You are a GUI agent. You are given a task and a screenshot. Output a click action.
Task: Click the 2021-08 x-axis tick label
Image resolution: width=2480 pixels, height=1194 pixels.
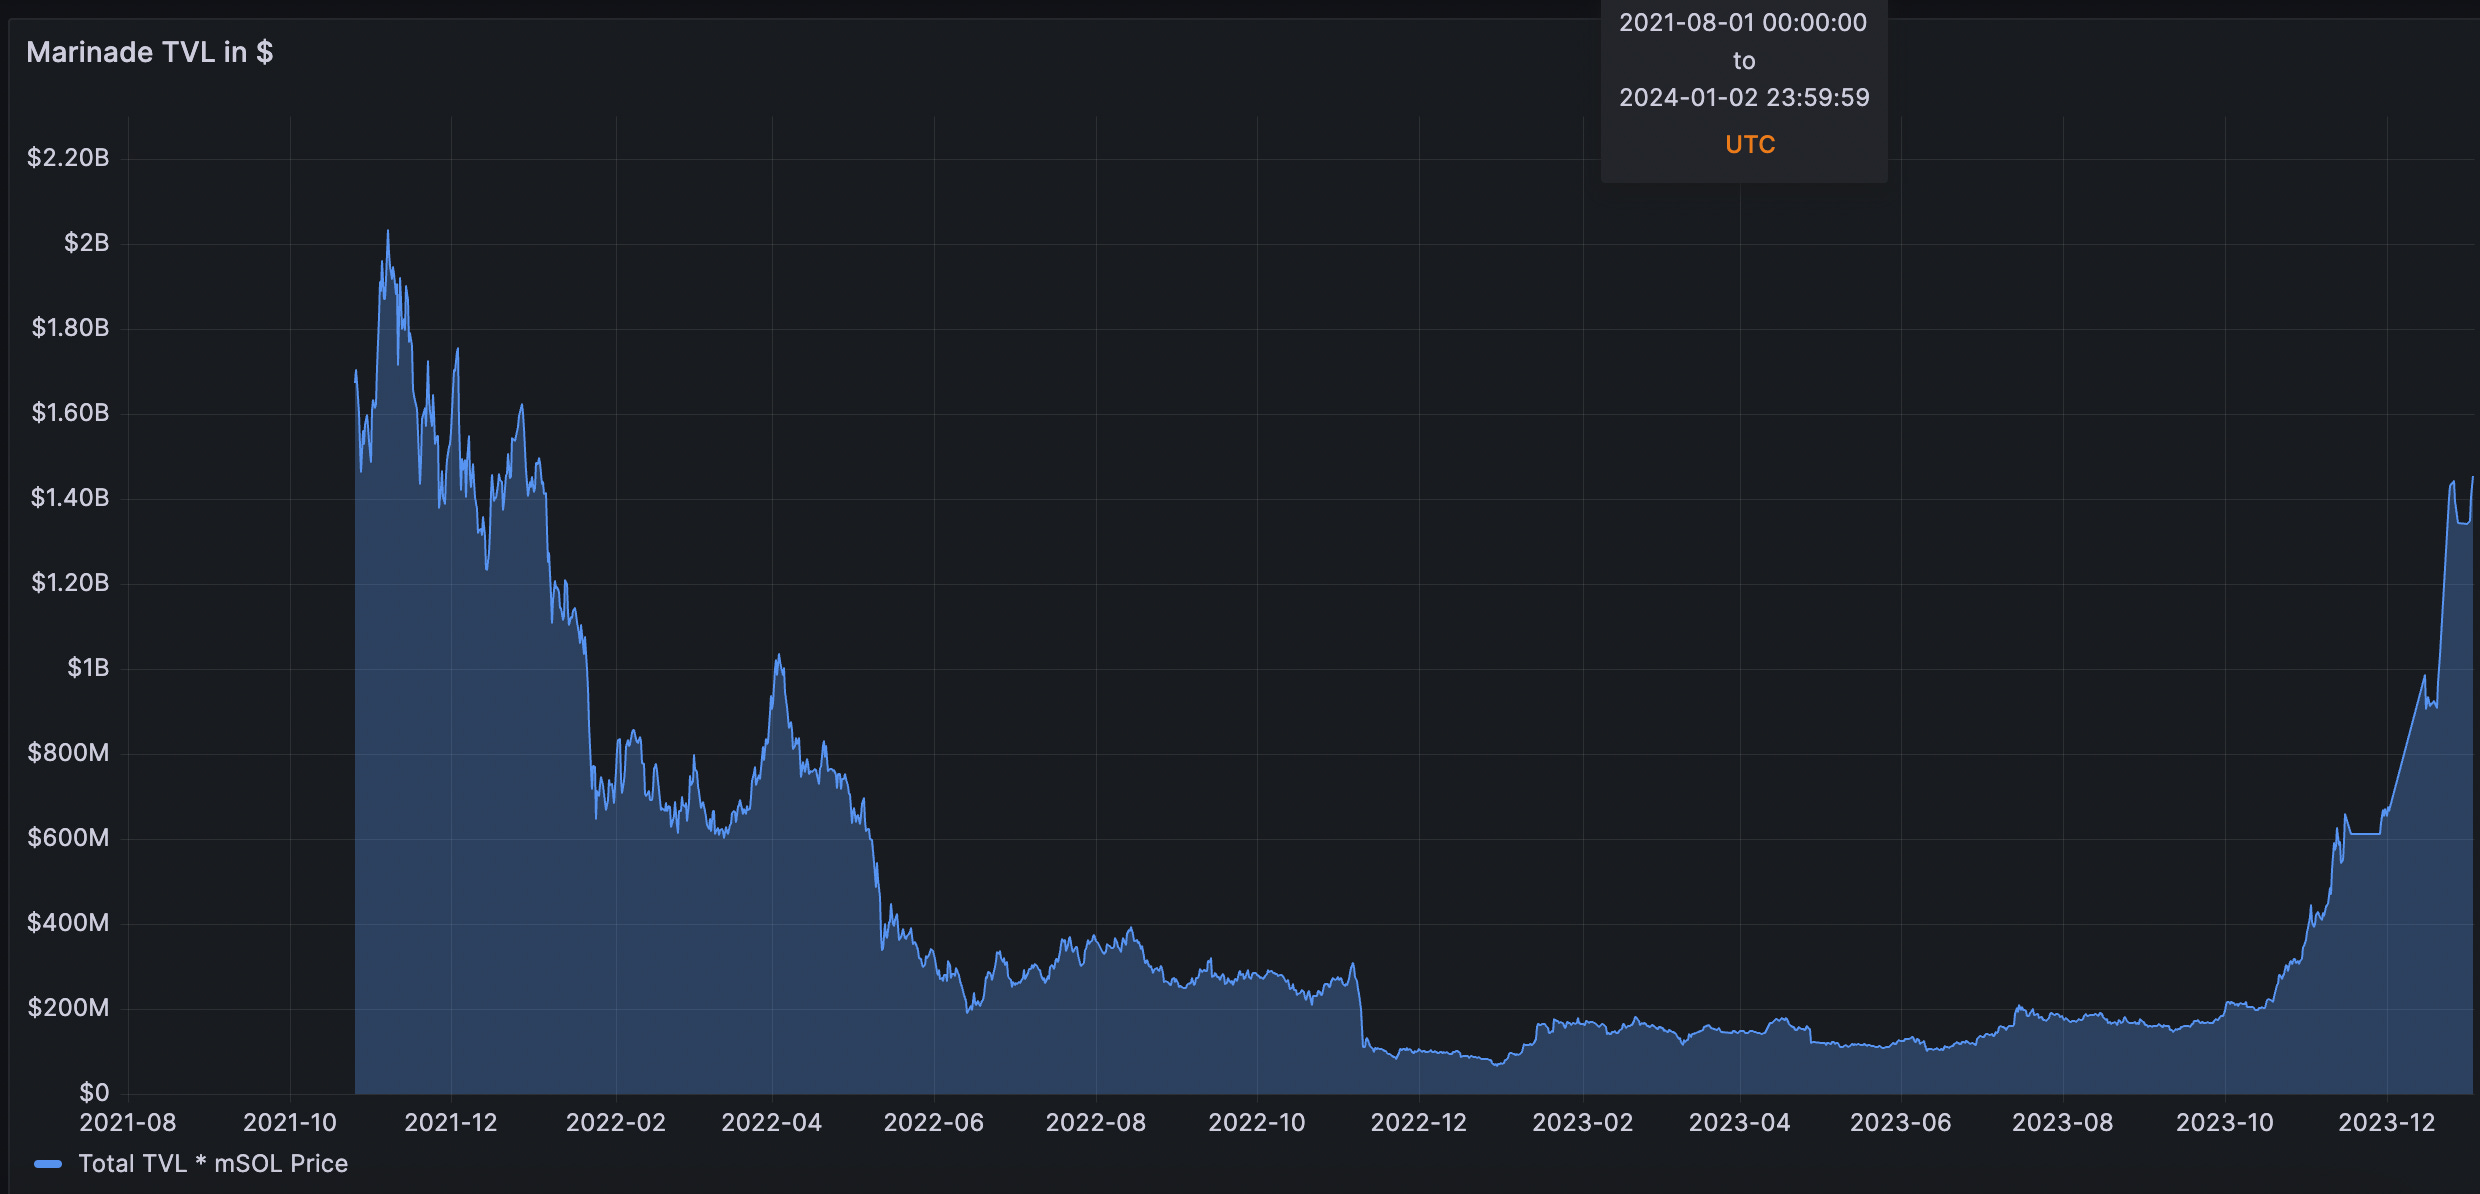click(x=128, y=1123)
